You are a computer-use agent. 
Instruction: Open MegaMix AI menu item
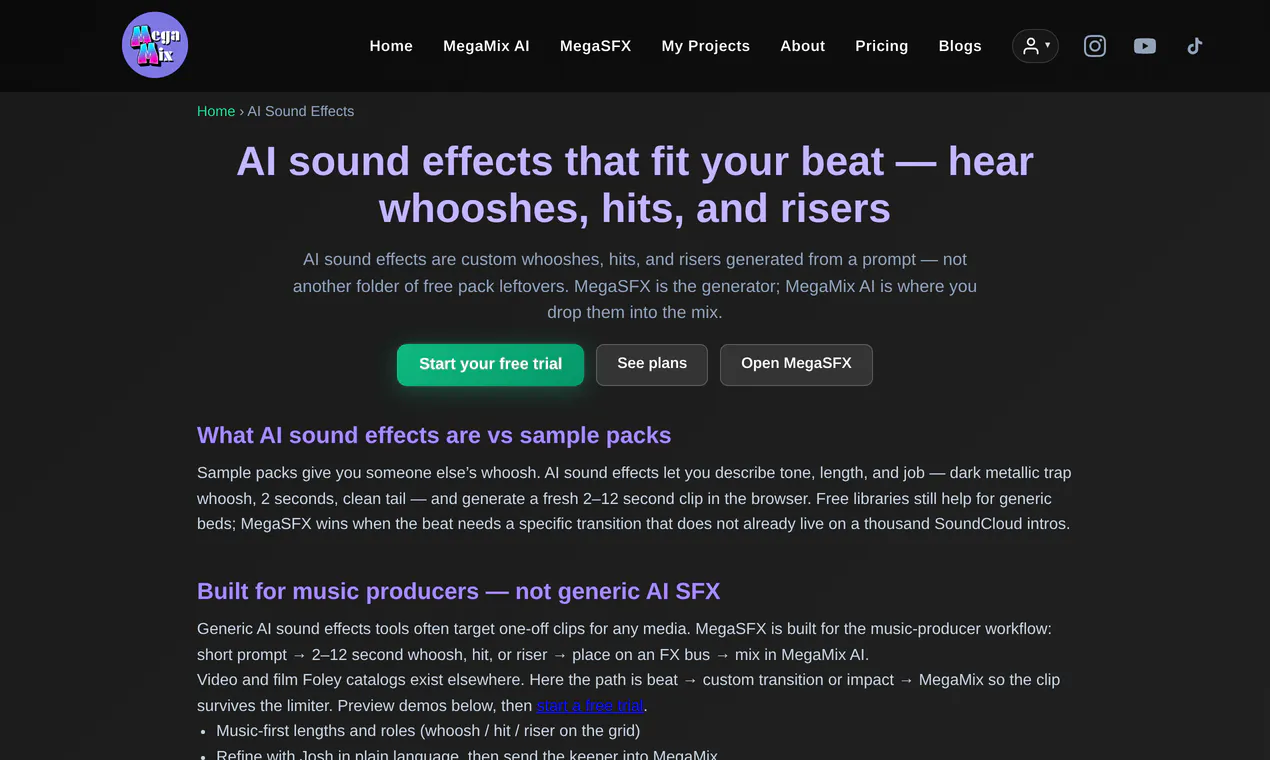tap(486, 46)
